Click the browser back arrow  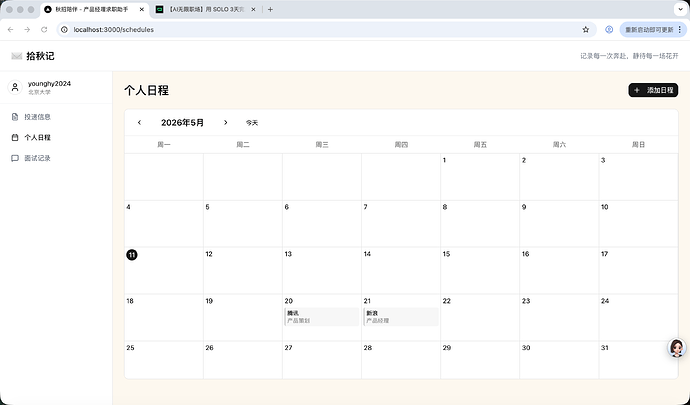coord(11,29)
